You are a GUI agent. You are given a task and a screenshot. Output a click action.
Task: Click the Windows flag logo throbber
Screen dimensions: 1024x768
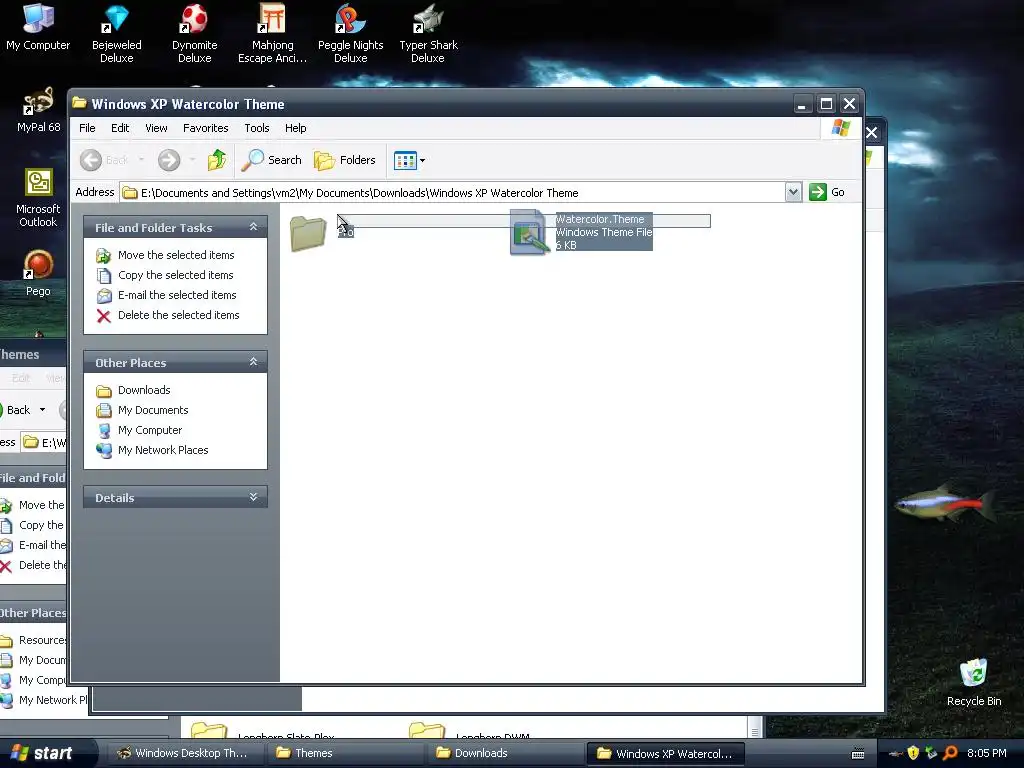click(840, 128)
